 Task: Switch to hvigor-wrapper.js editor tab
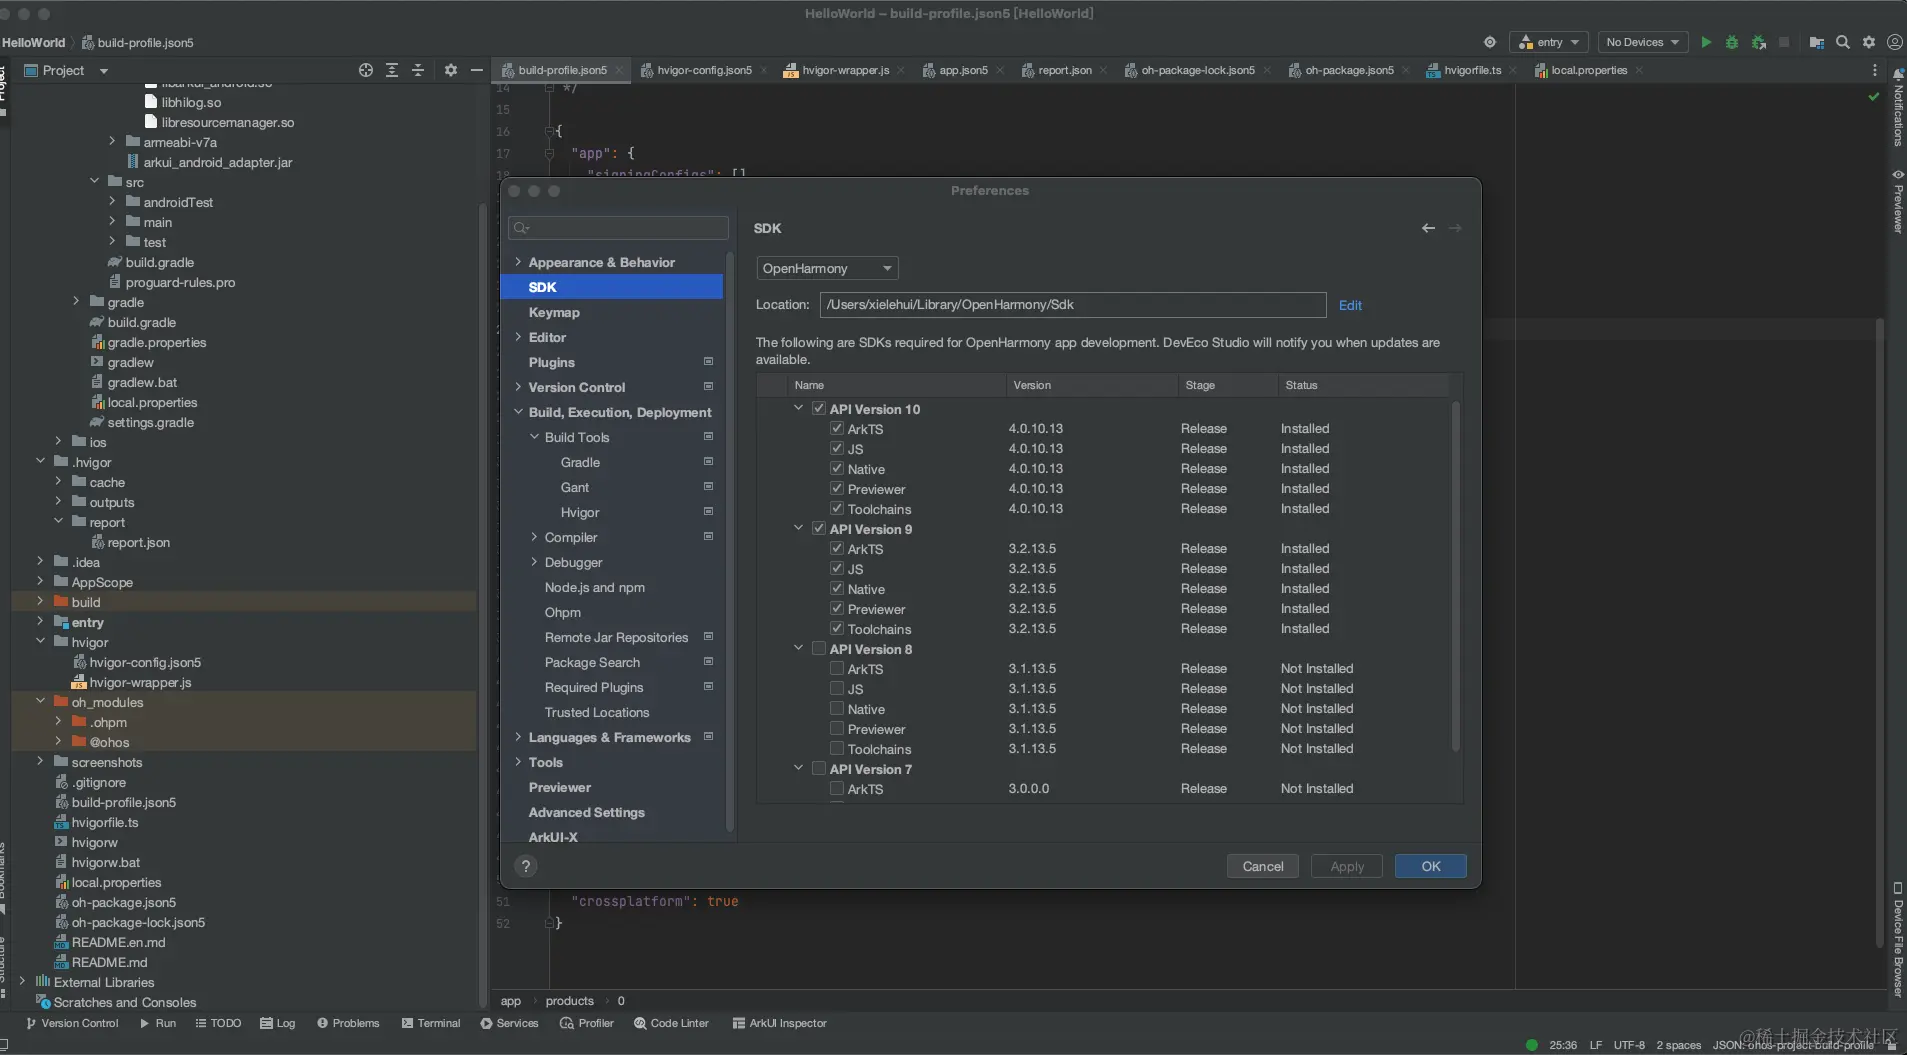[845, 70]
